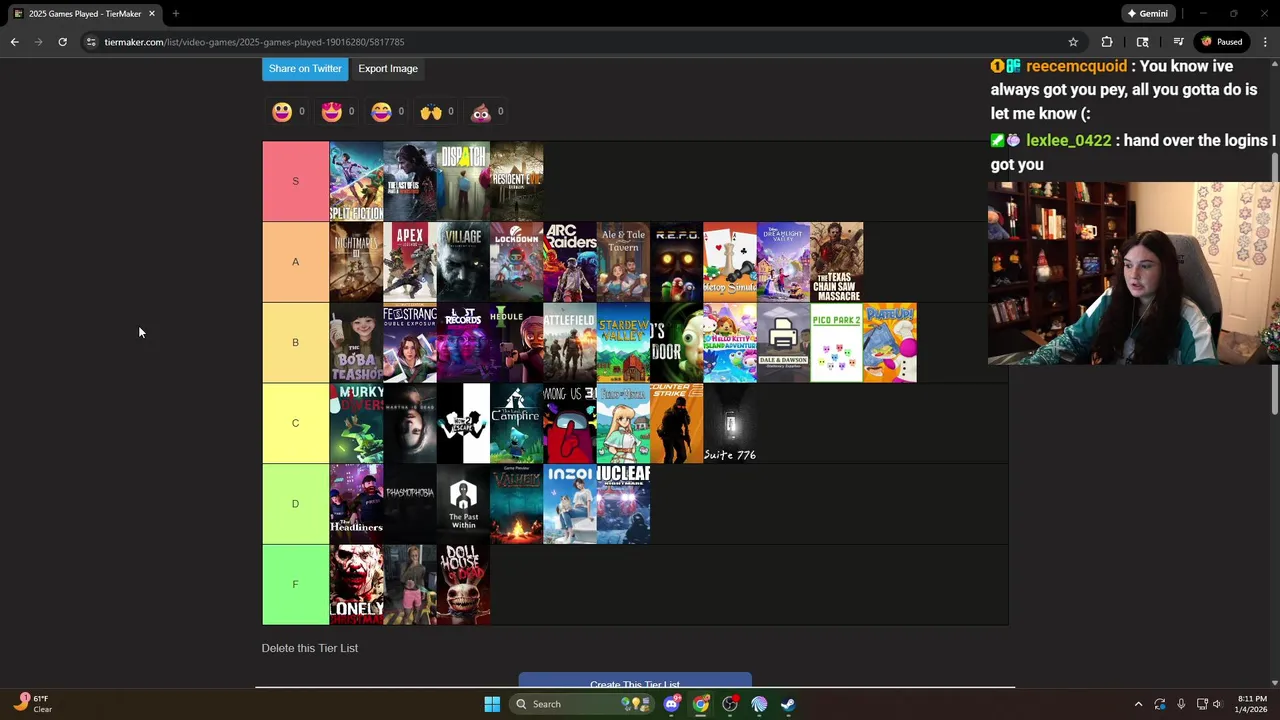React with the laughing tears emoji
The image size is (1280, 720).
coord(381,112)
